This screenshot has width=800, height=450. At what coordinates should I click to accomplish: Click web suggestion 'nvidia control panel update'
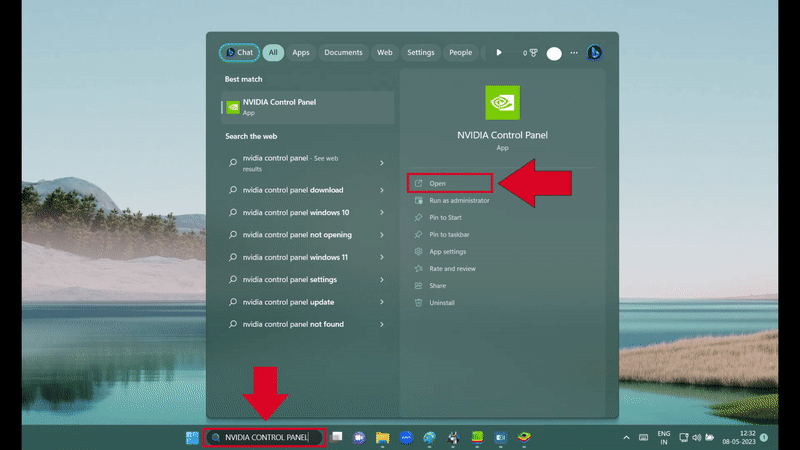(x=288, y=302)
